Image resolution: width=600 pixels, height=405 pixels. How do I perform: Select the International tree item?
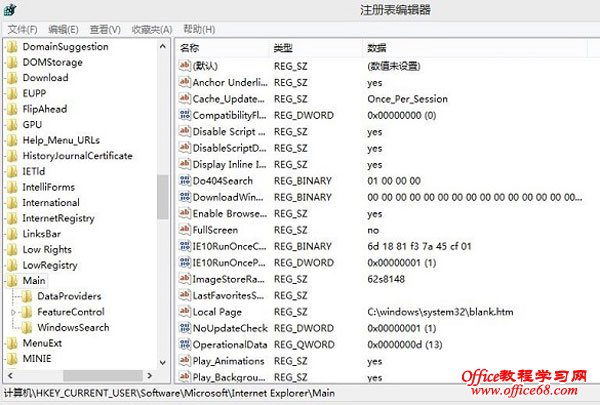click(x=51, y=203)
